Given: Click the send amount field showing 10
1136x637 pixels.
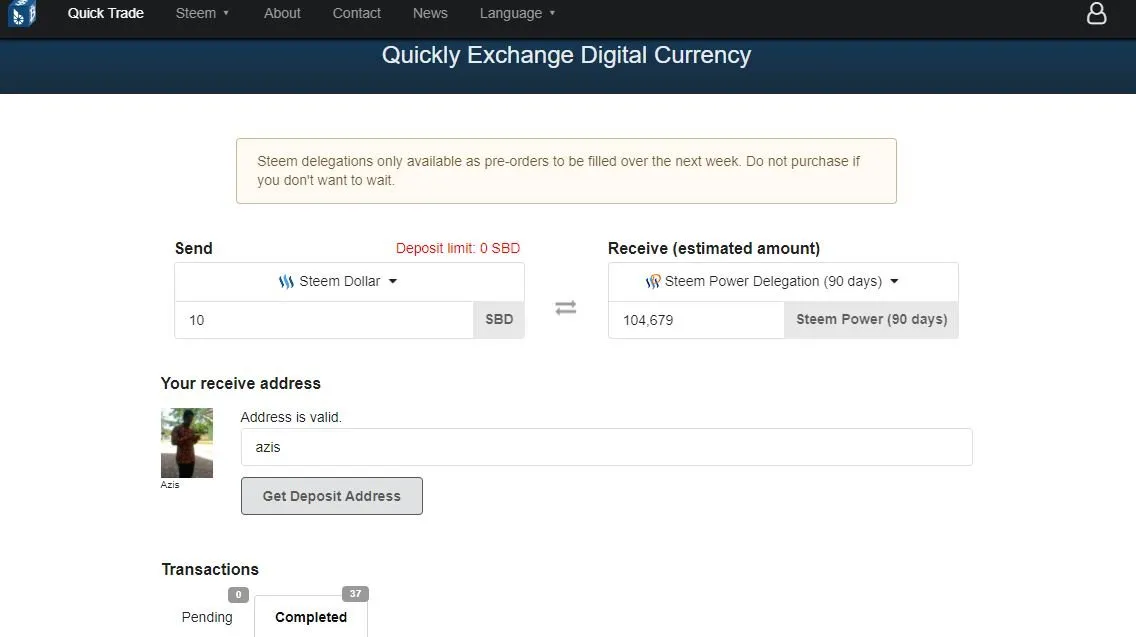Looking at the screenshot, I should [324, 320].
